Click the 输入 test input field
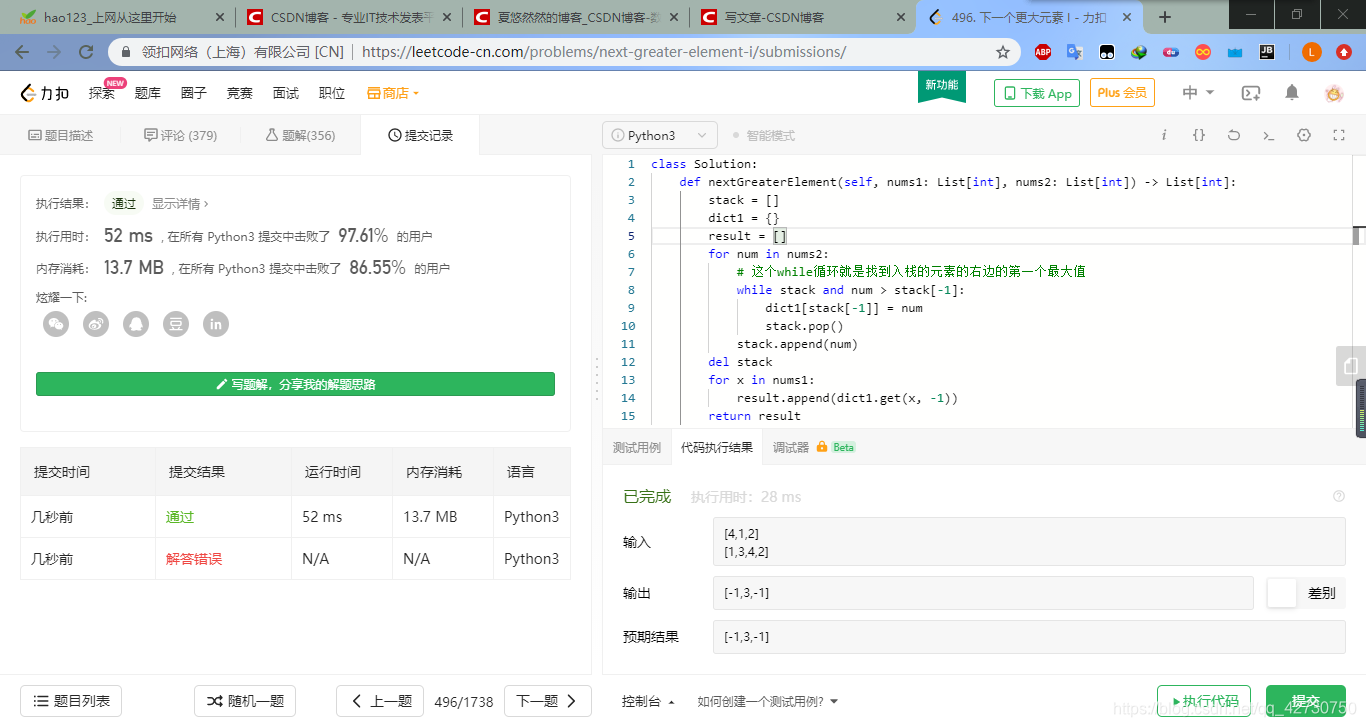 pyautogui.click(x=1029, y=542)
